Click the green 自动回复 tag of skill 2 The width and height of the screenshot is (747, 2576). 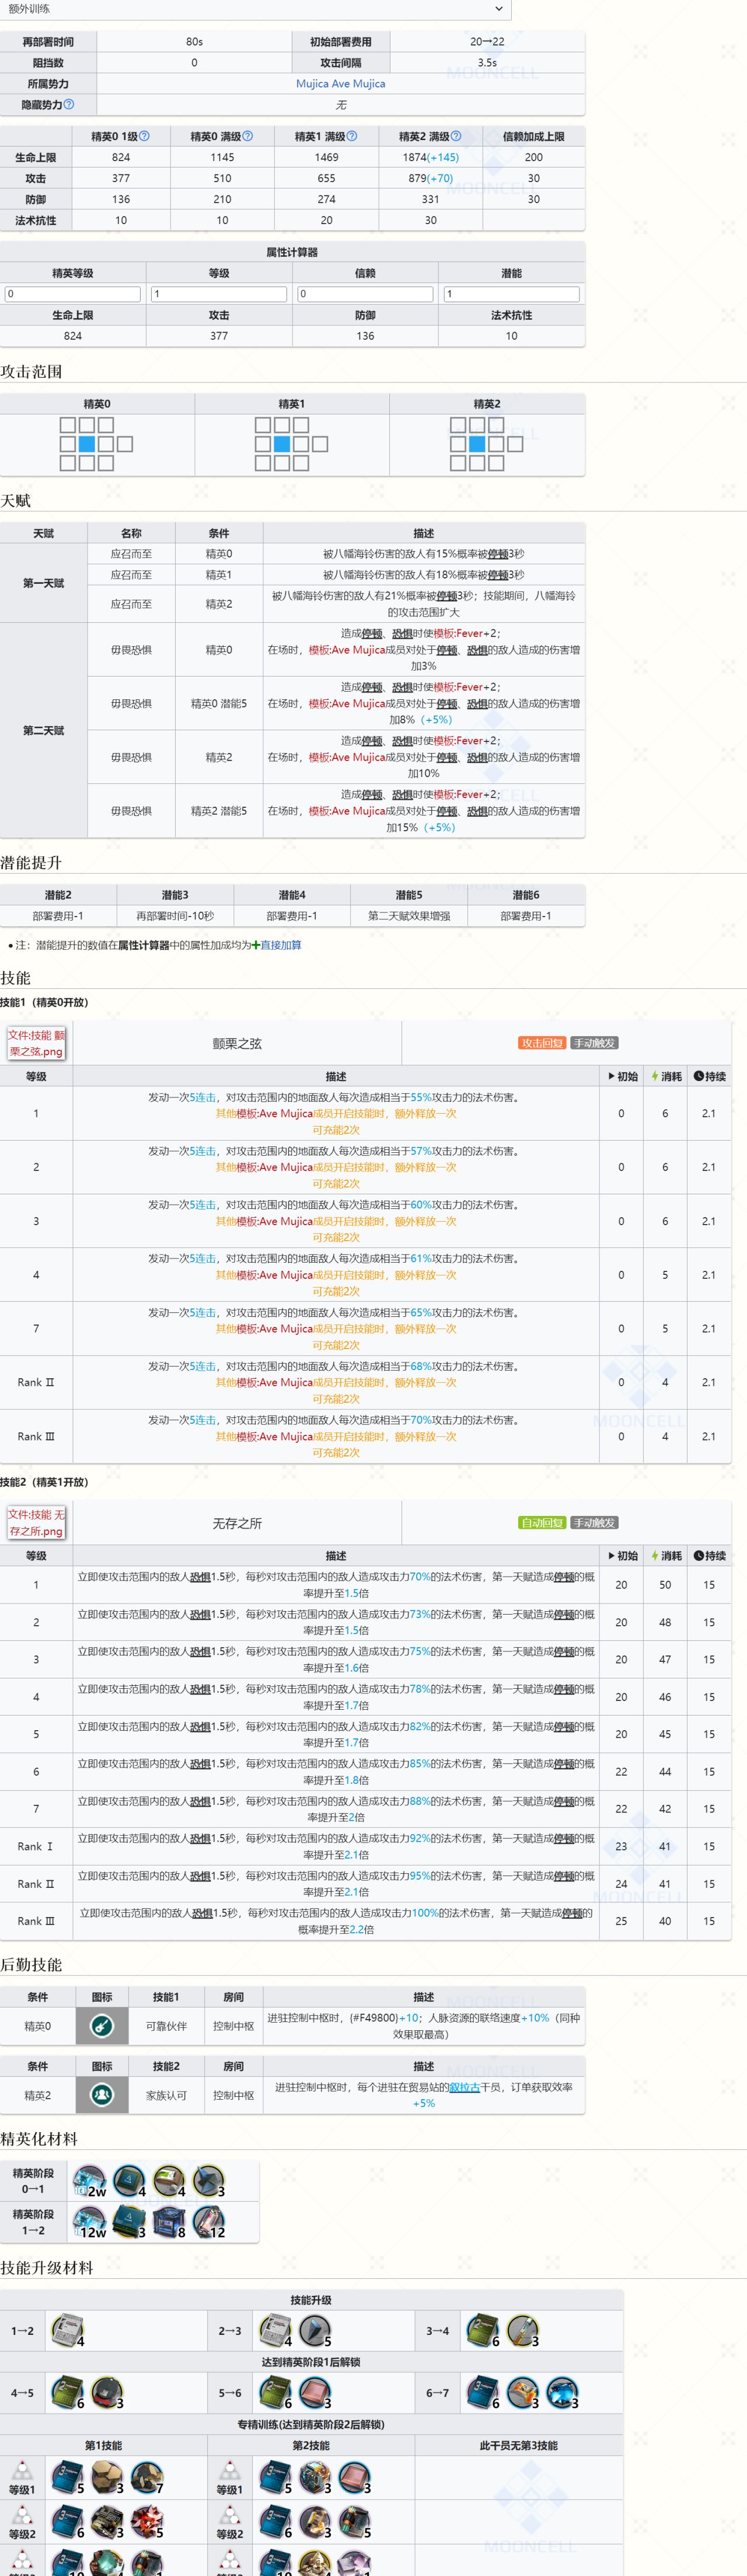coord(541,1522)
